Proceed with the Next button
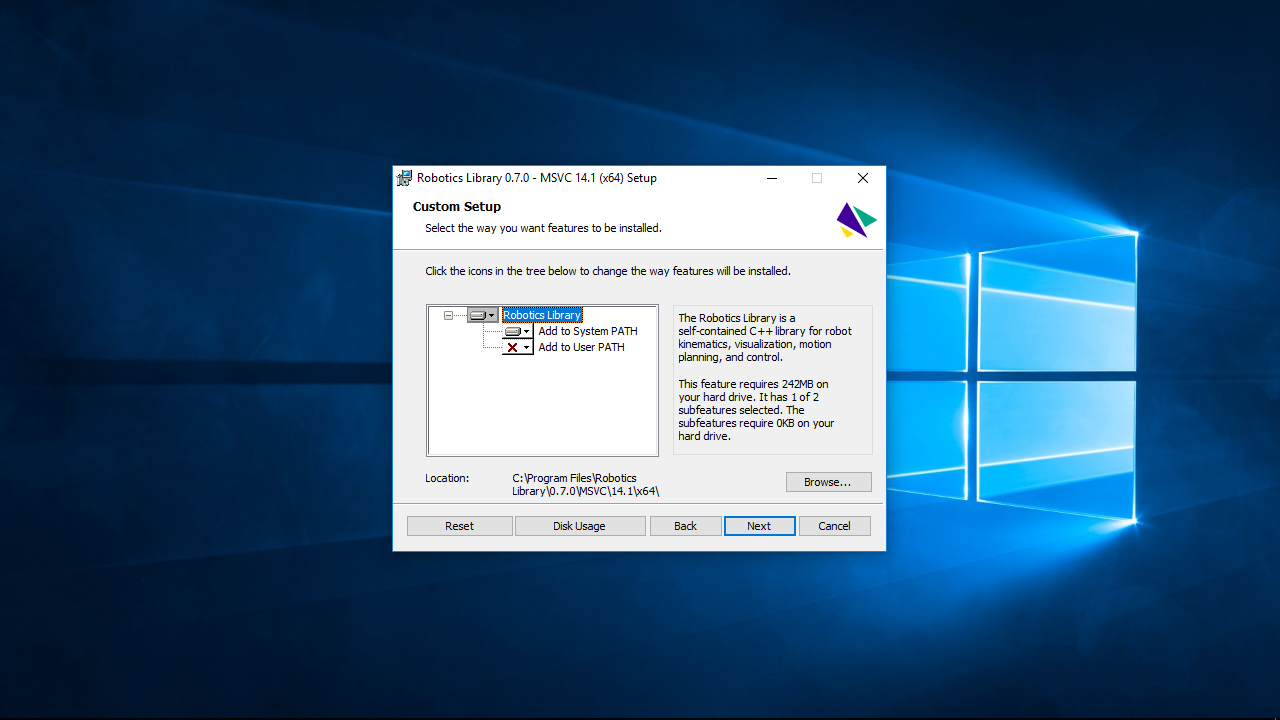Screen dimensions: 1280x720 pyautogui.click(x=759, y=526)
